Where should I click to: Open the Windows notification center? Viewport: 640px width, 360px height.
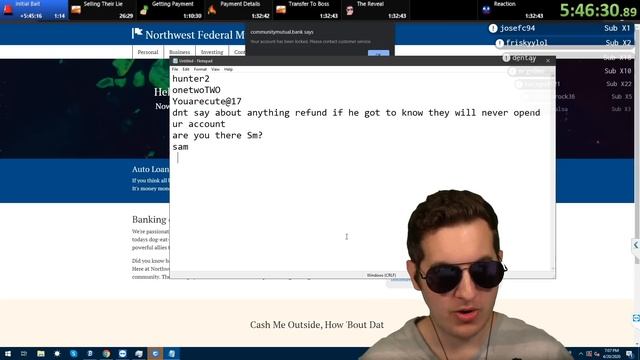630,354
